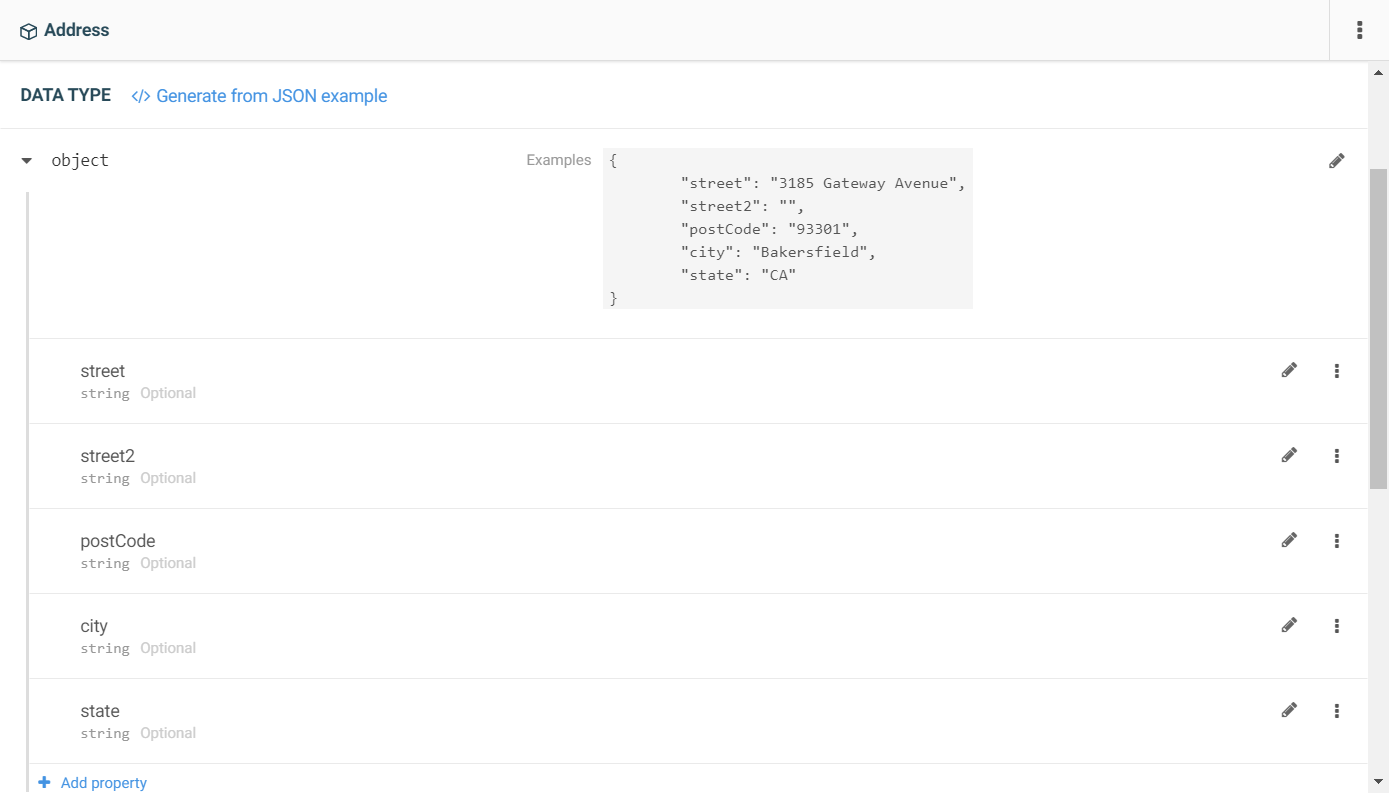Viewport: 1389px width, 793px height.
Task: Click the scrollbar down arrow
Action: 1378,782
